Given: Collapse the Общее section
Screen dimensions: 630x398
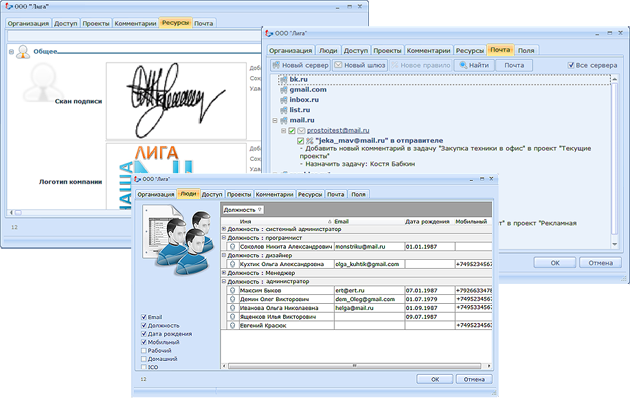Looking at the screenshot, I should coord(11,52).
